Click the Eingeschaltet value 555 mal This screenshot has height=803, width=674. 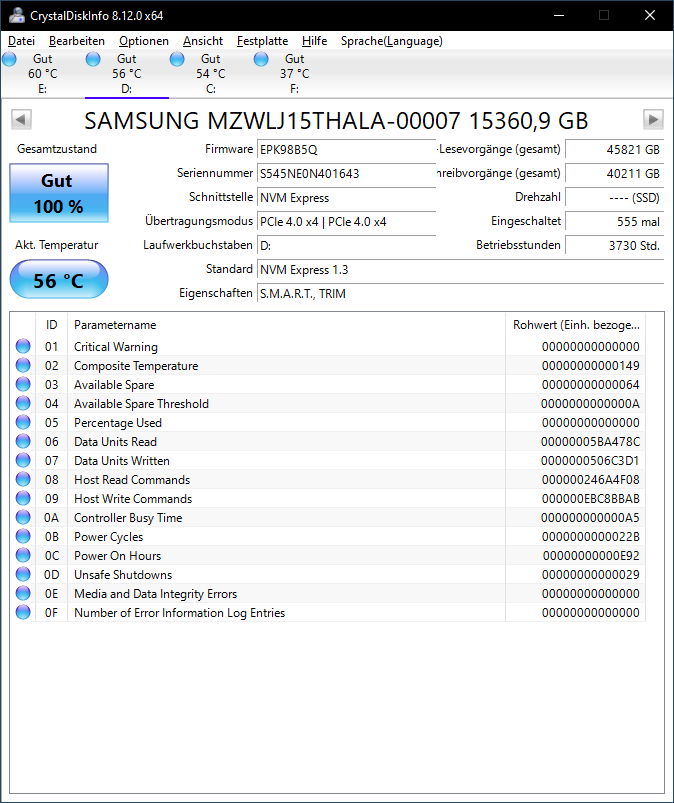[x=614, y=222]
